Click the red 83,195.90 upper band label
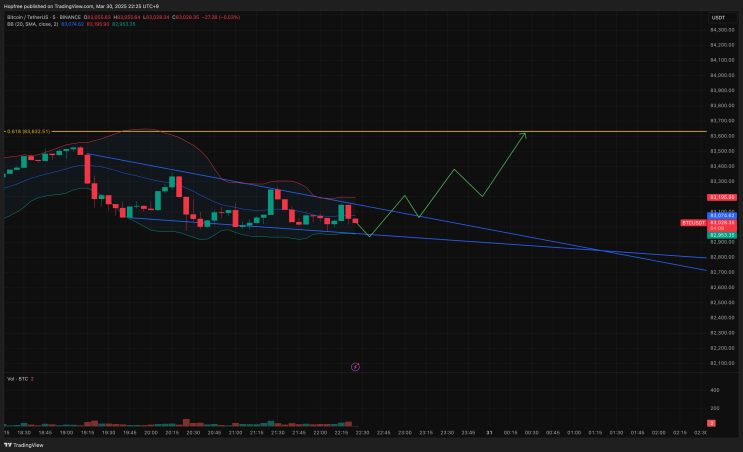 722,197
